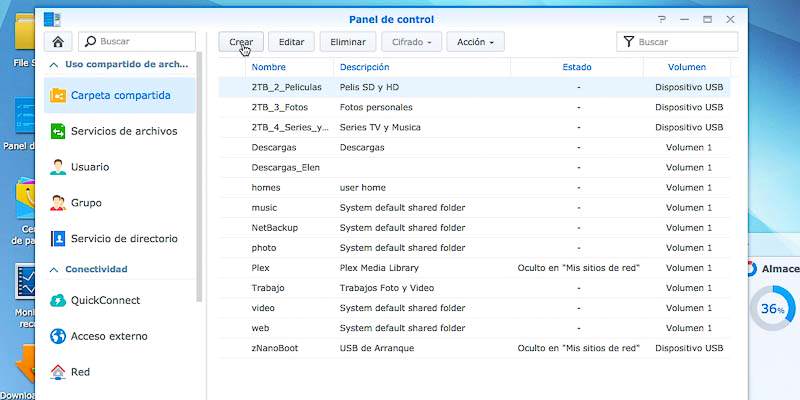
Task: Click the Grupo people icon
Action: pyautogui.click(x=58, y=203)
